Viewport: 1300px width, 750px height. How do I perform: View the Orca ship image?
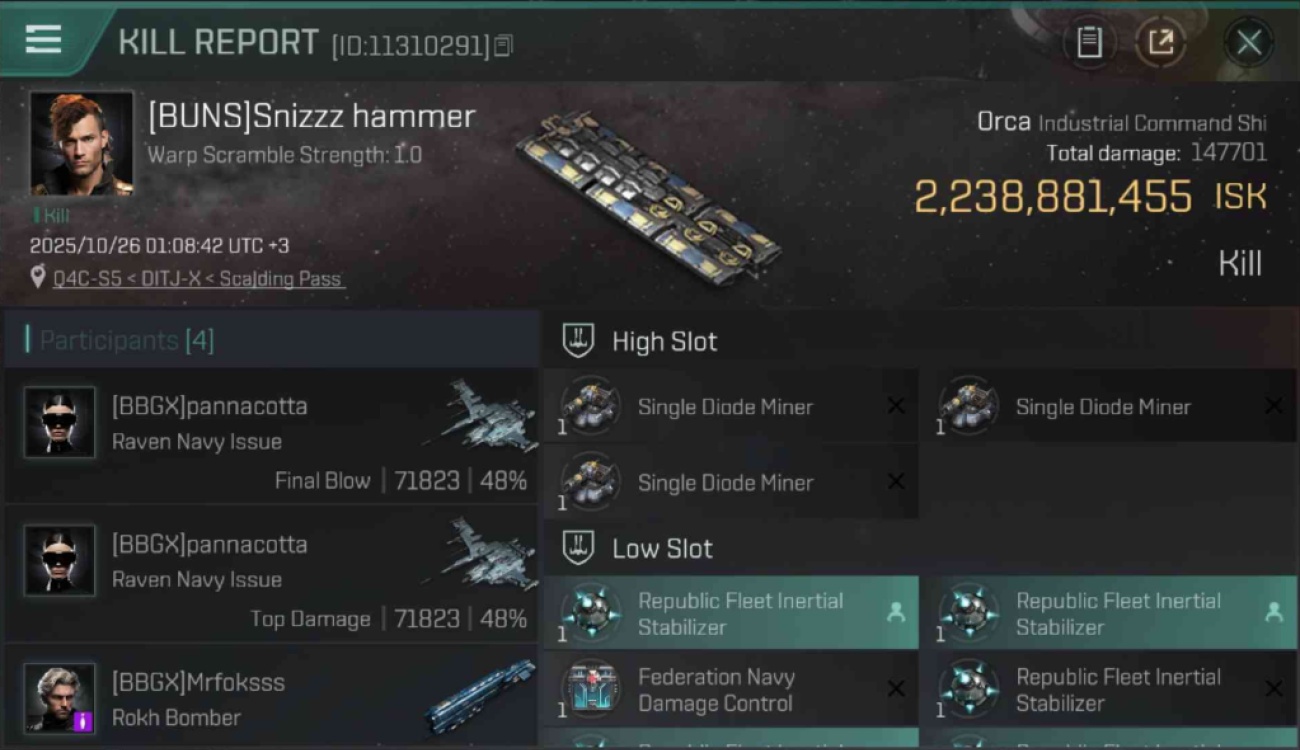tap(648, 197)
